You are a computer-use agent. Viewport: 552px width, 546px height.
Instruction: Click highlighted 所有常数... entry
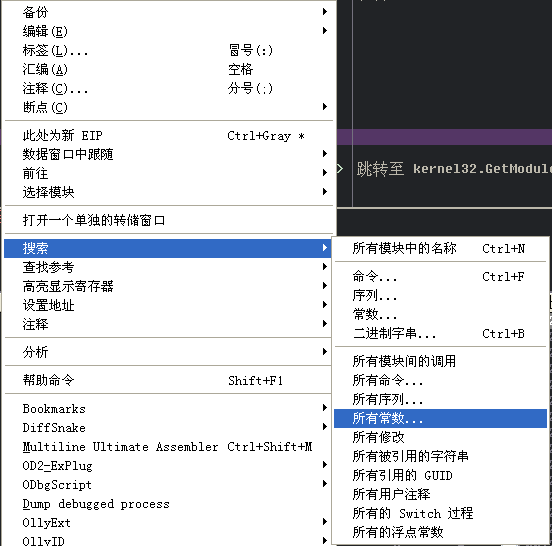440,418
